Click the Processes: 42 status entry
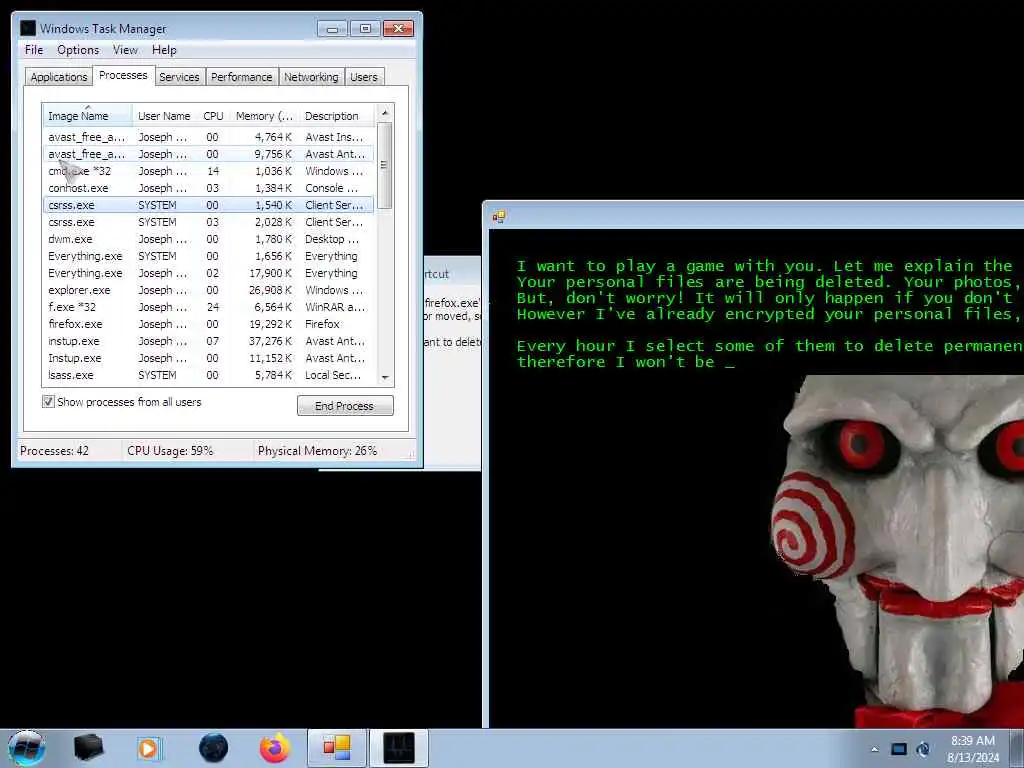 click(55, 451)
